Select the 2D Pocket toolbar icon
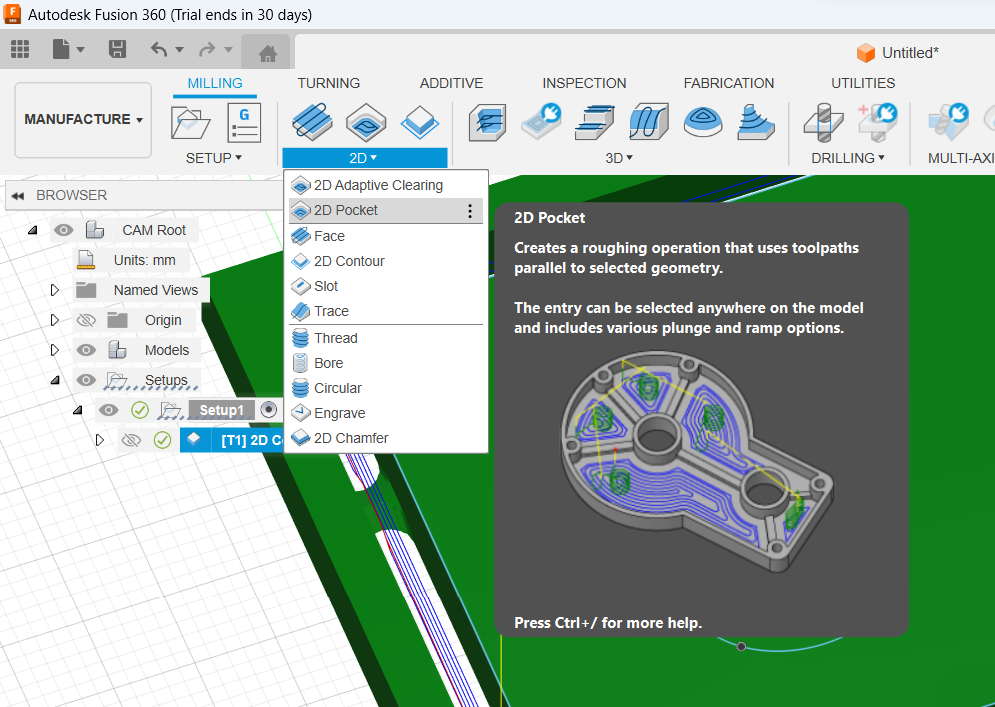 tap(366, 122)
